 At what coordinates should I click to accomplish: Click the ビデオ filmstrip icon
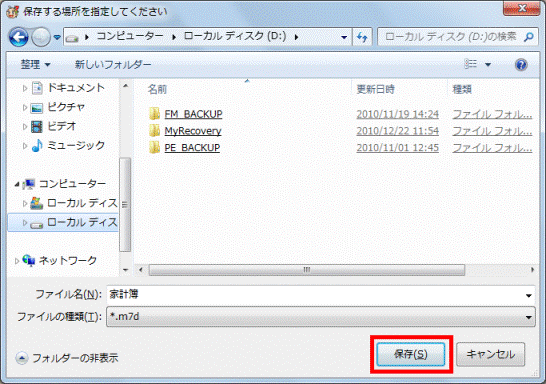coord(37,127)
